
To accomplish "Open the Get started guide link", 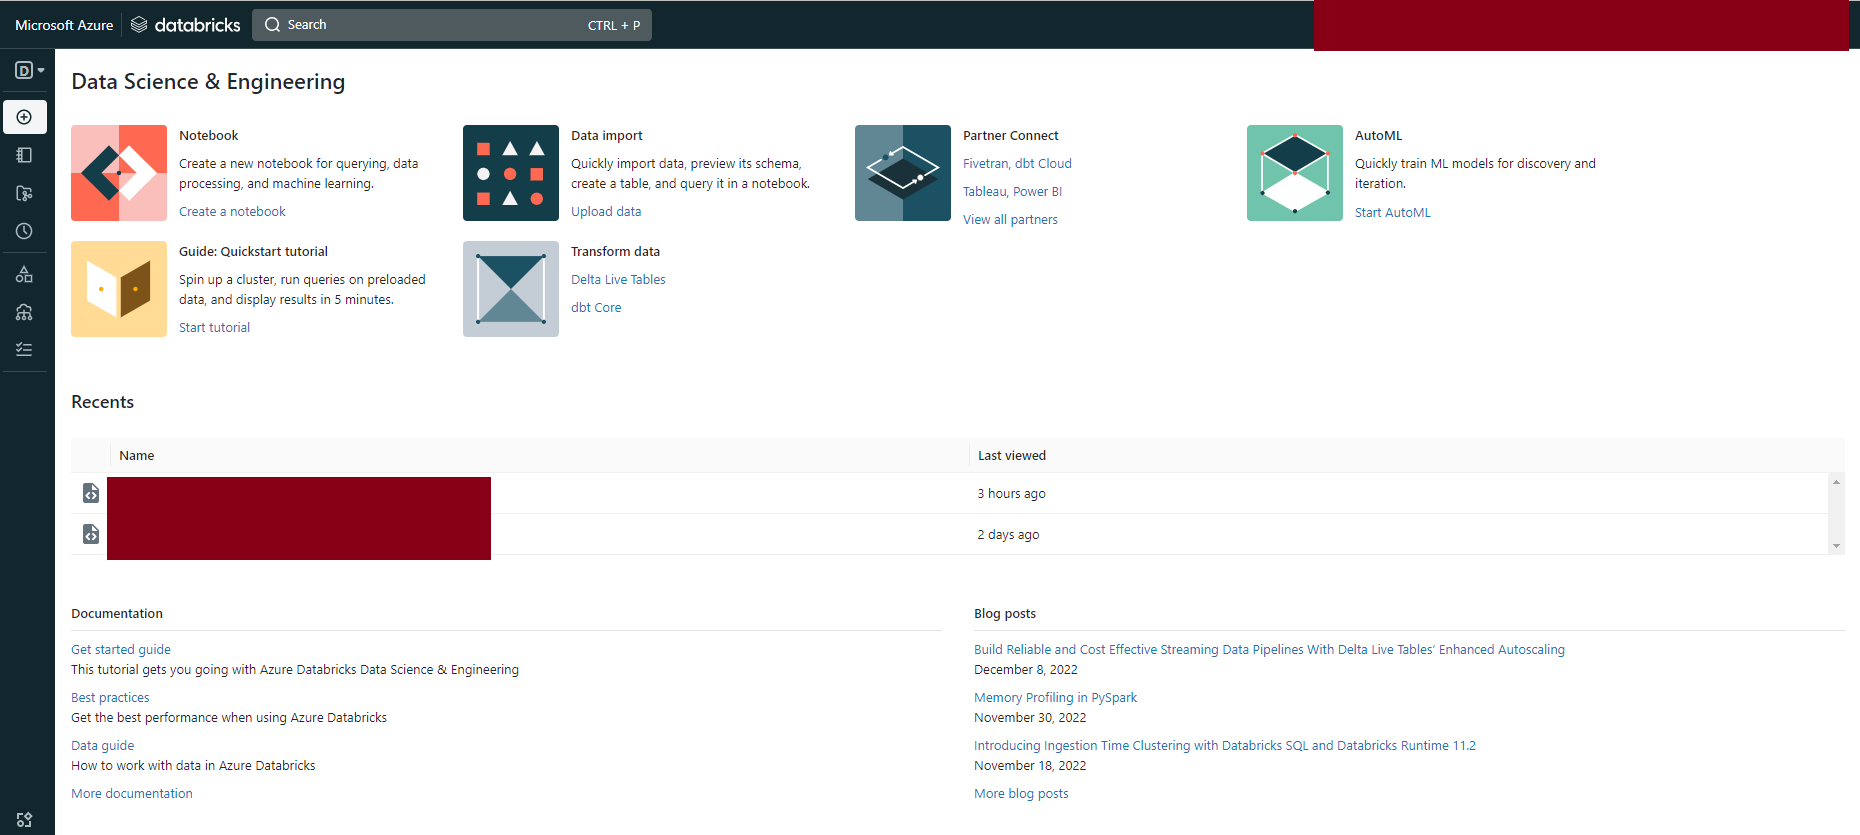I will pos(121,650).
